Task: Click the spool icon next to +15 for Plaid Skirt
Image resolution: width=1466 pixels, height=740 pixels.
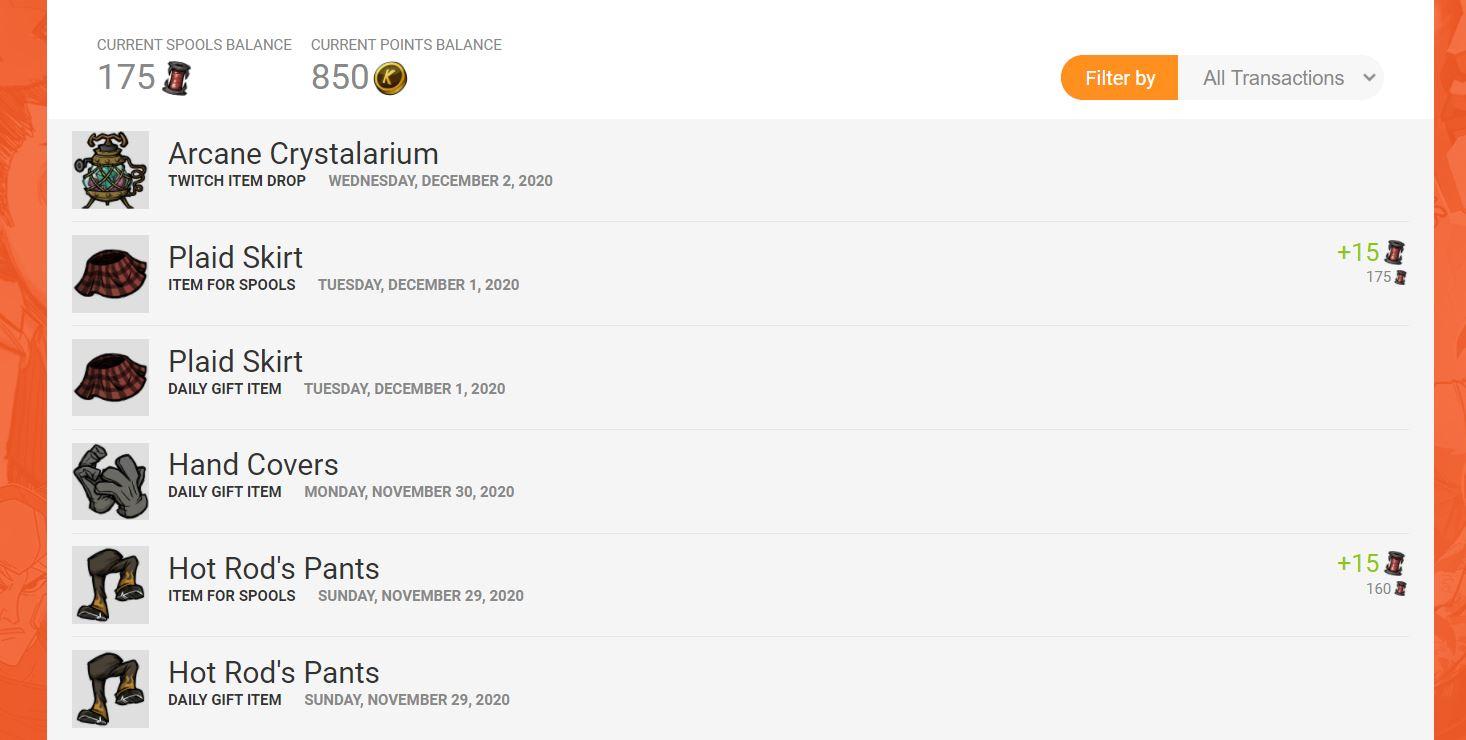Action: 1395,252
